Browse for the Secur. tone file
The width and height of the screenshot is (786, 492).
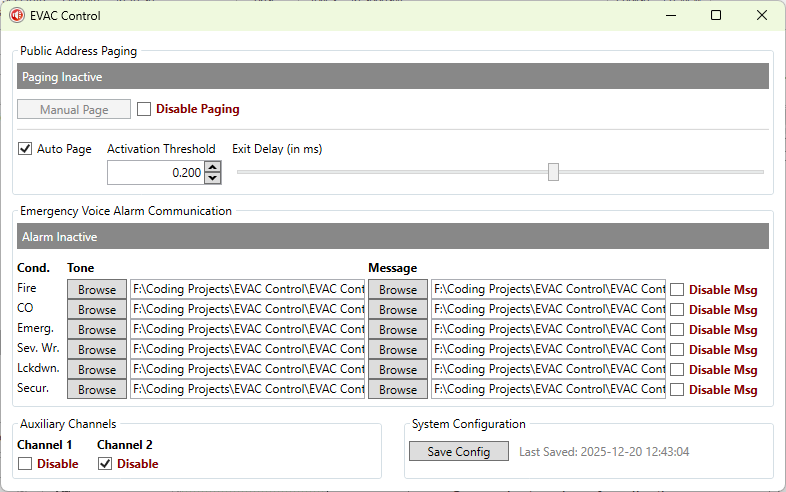(97, 390)
